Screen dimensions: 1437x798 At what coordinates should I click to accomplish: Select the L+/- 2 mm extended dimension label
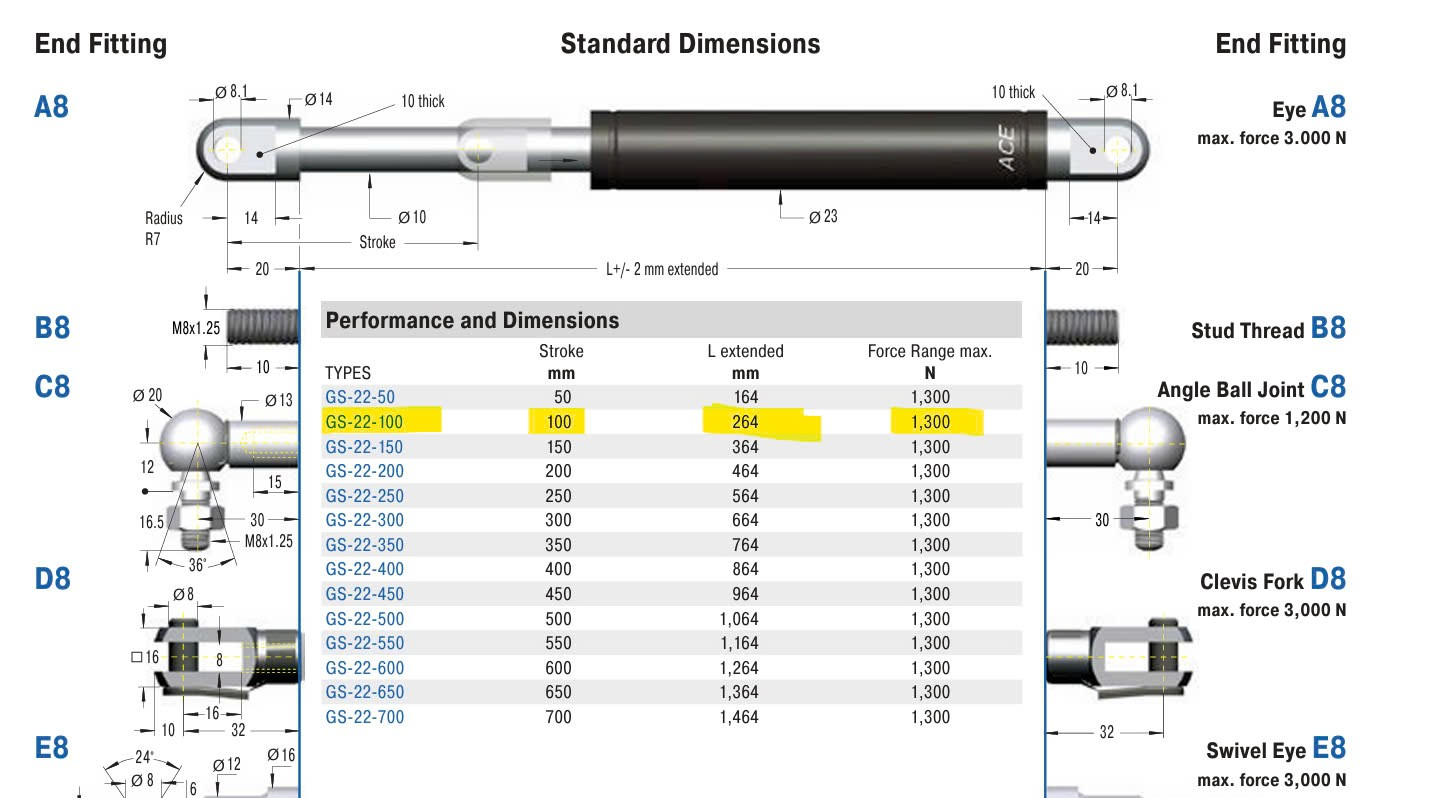pyautogui.click(x=662, y=269)
